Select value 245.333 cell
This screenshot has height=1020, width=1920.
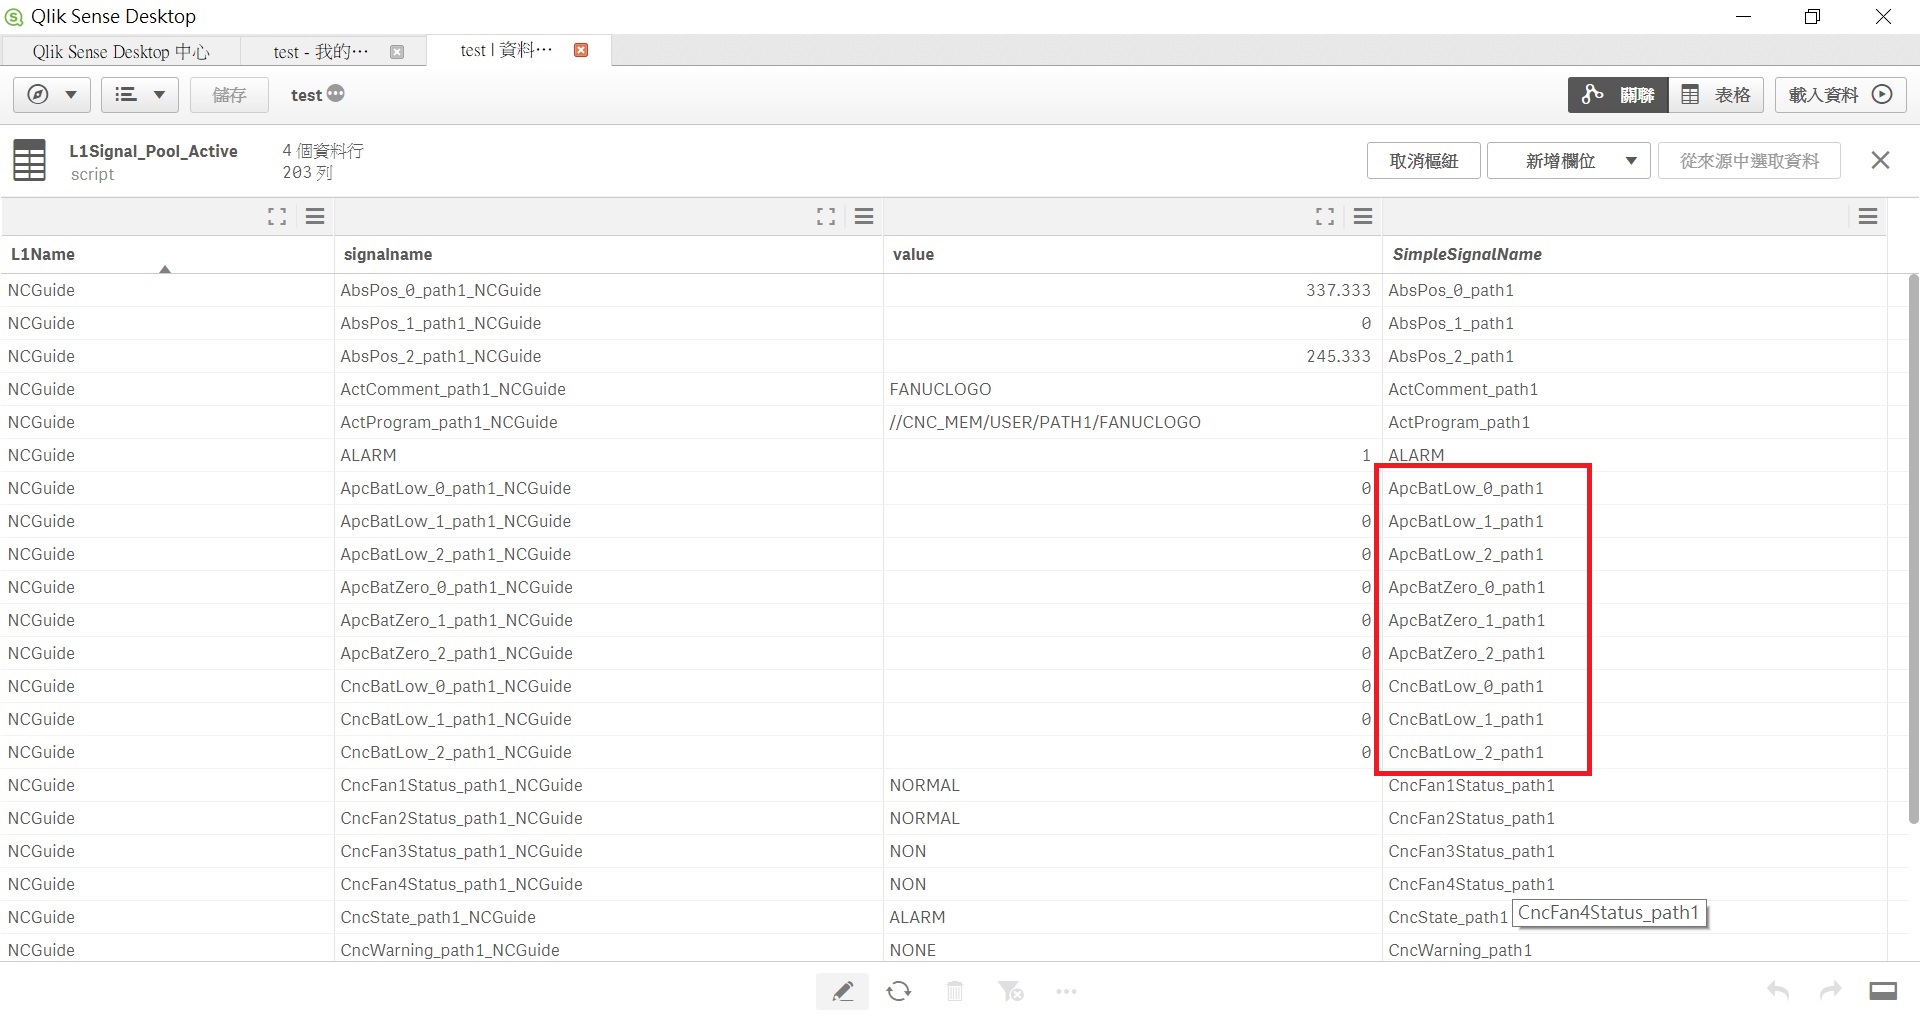point(1132,356)
